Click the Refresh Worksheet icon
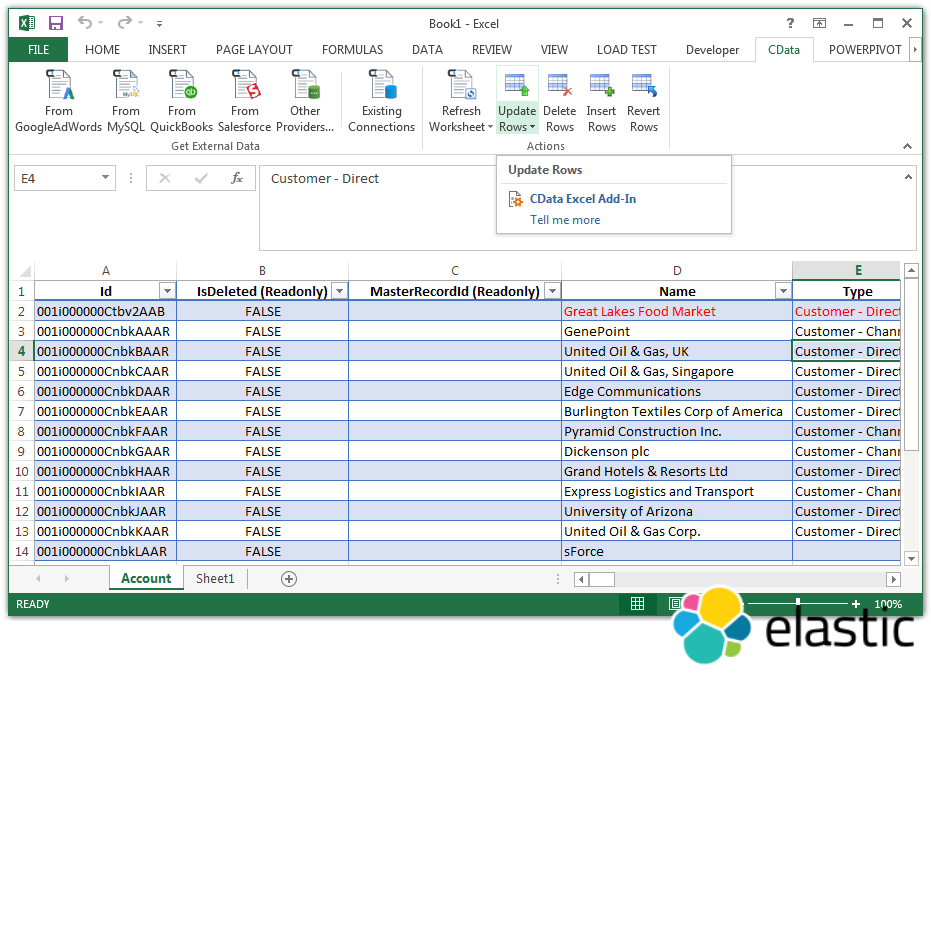Image resolution: width=931 pixels, height=931 pixels. pos(461,84)
